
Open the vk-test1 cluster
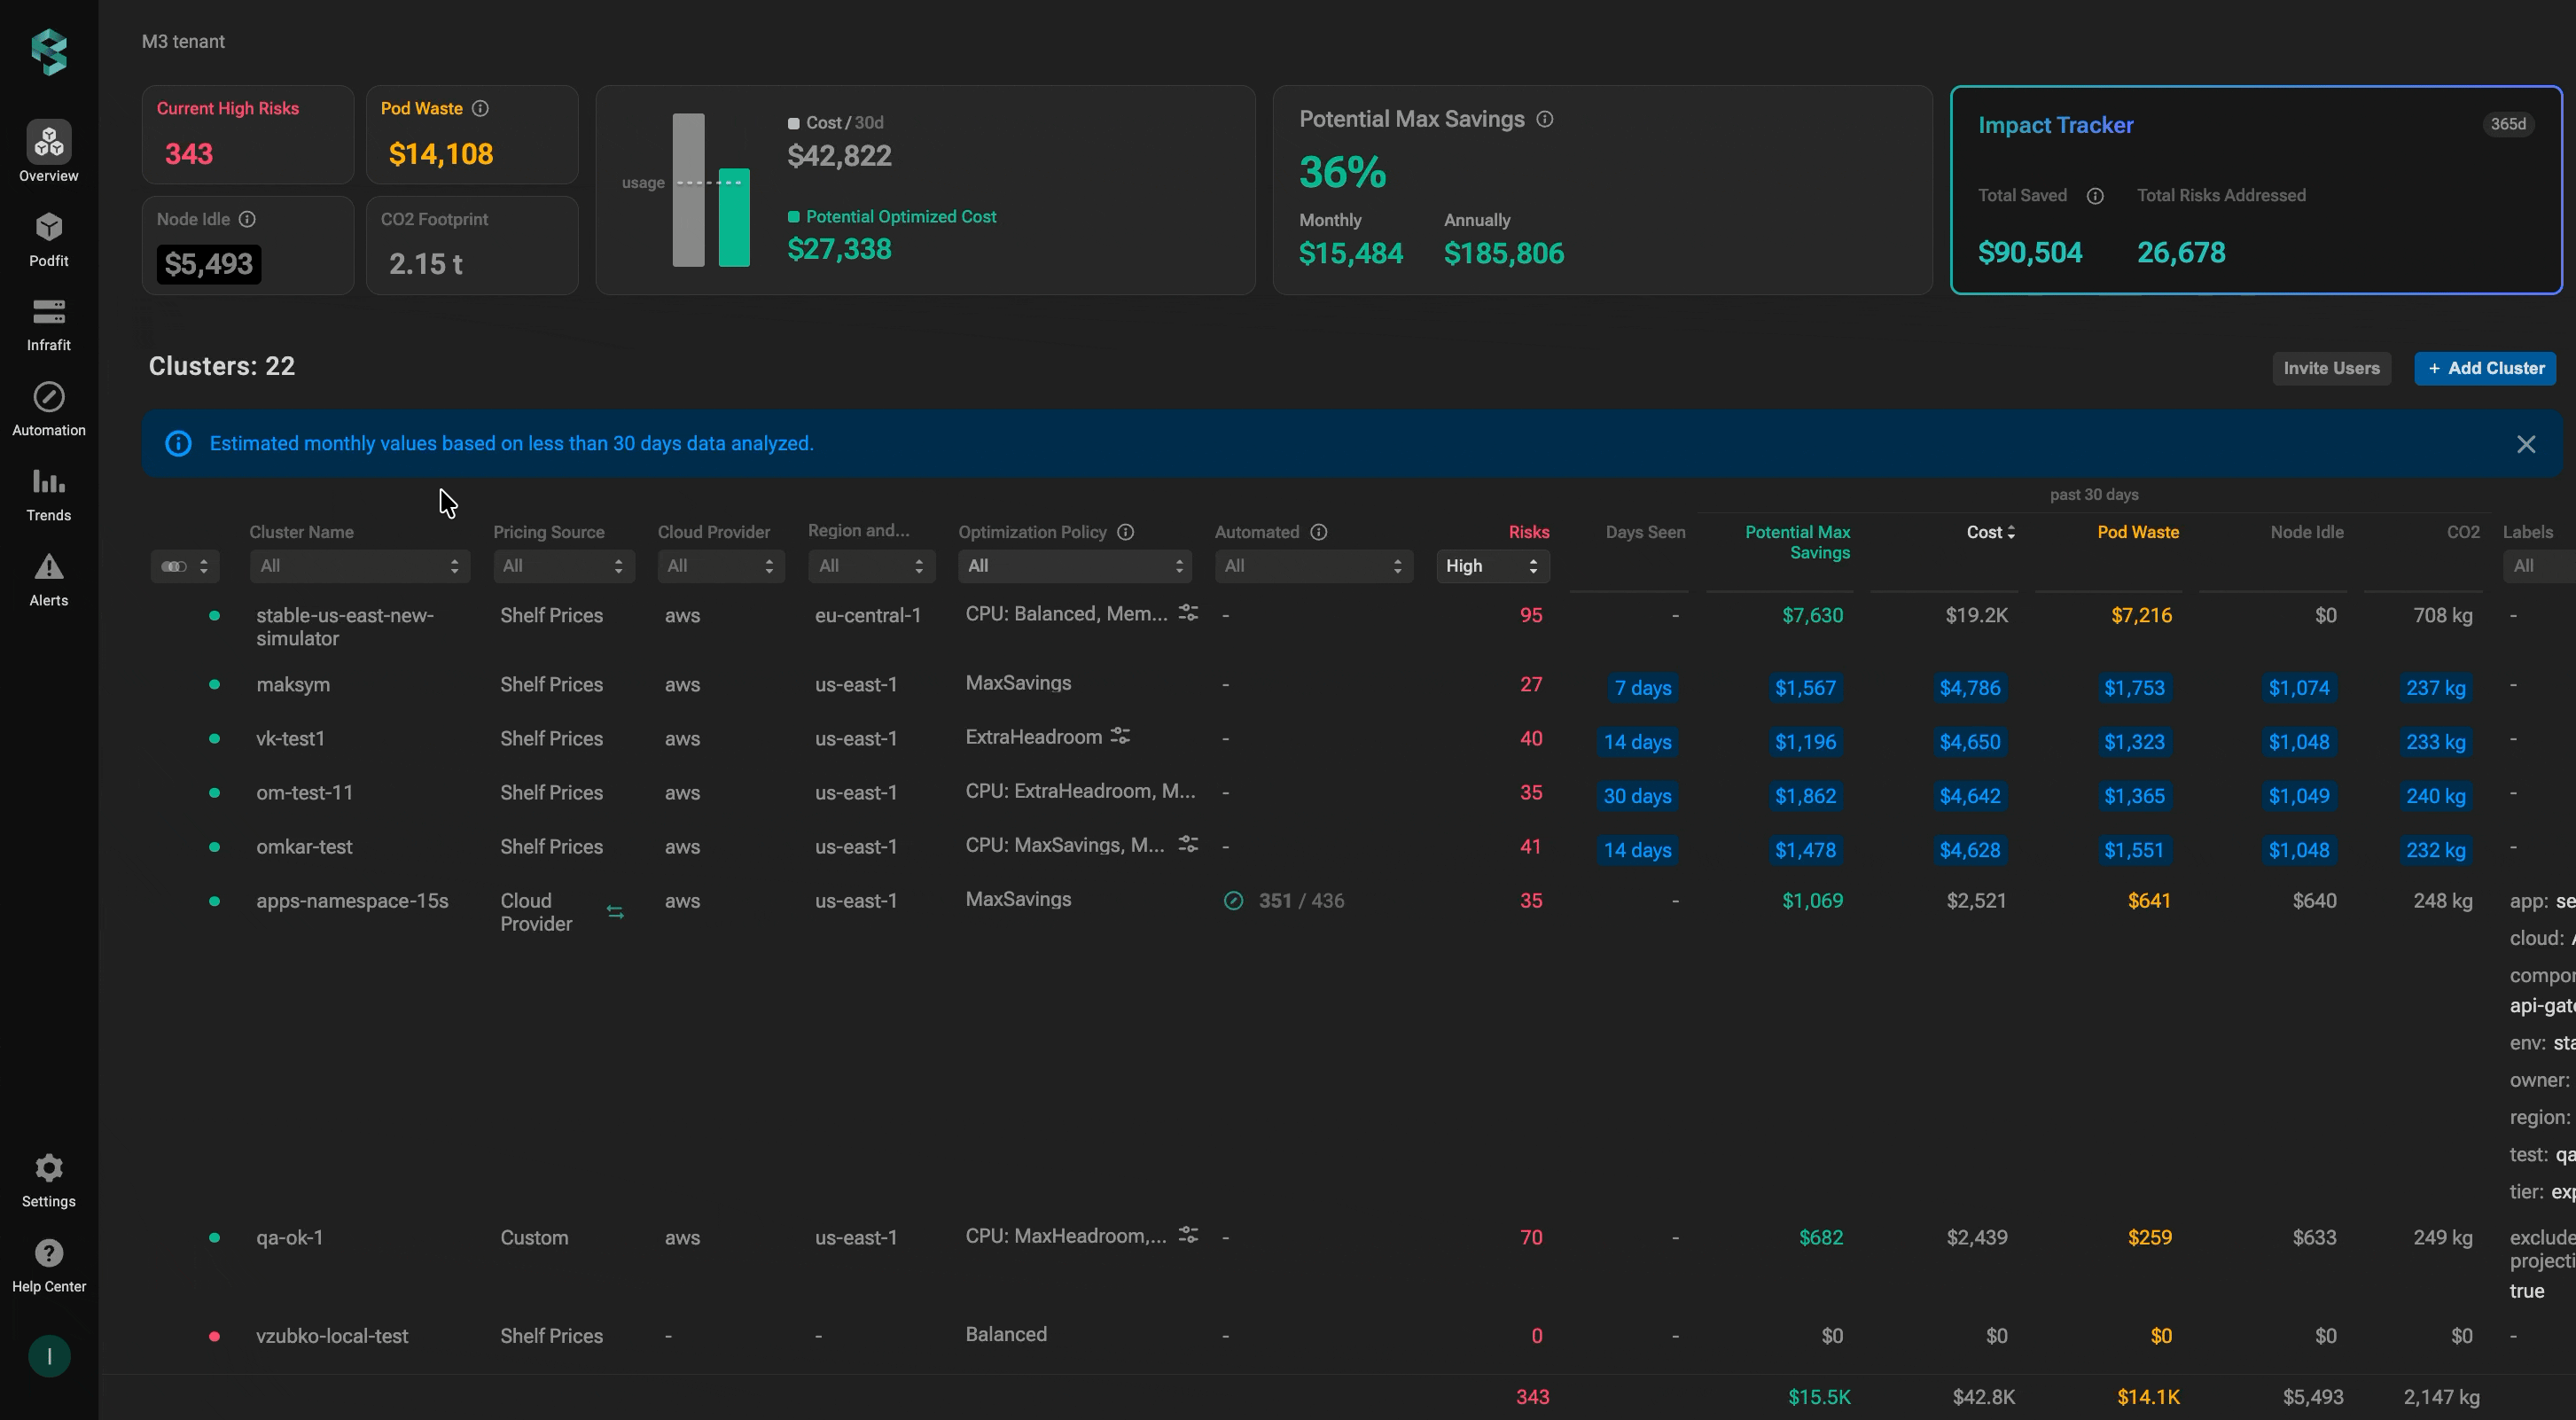290,739
